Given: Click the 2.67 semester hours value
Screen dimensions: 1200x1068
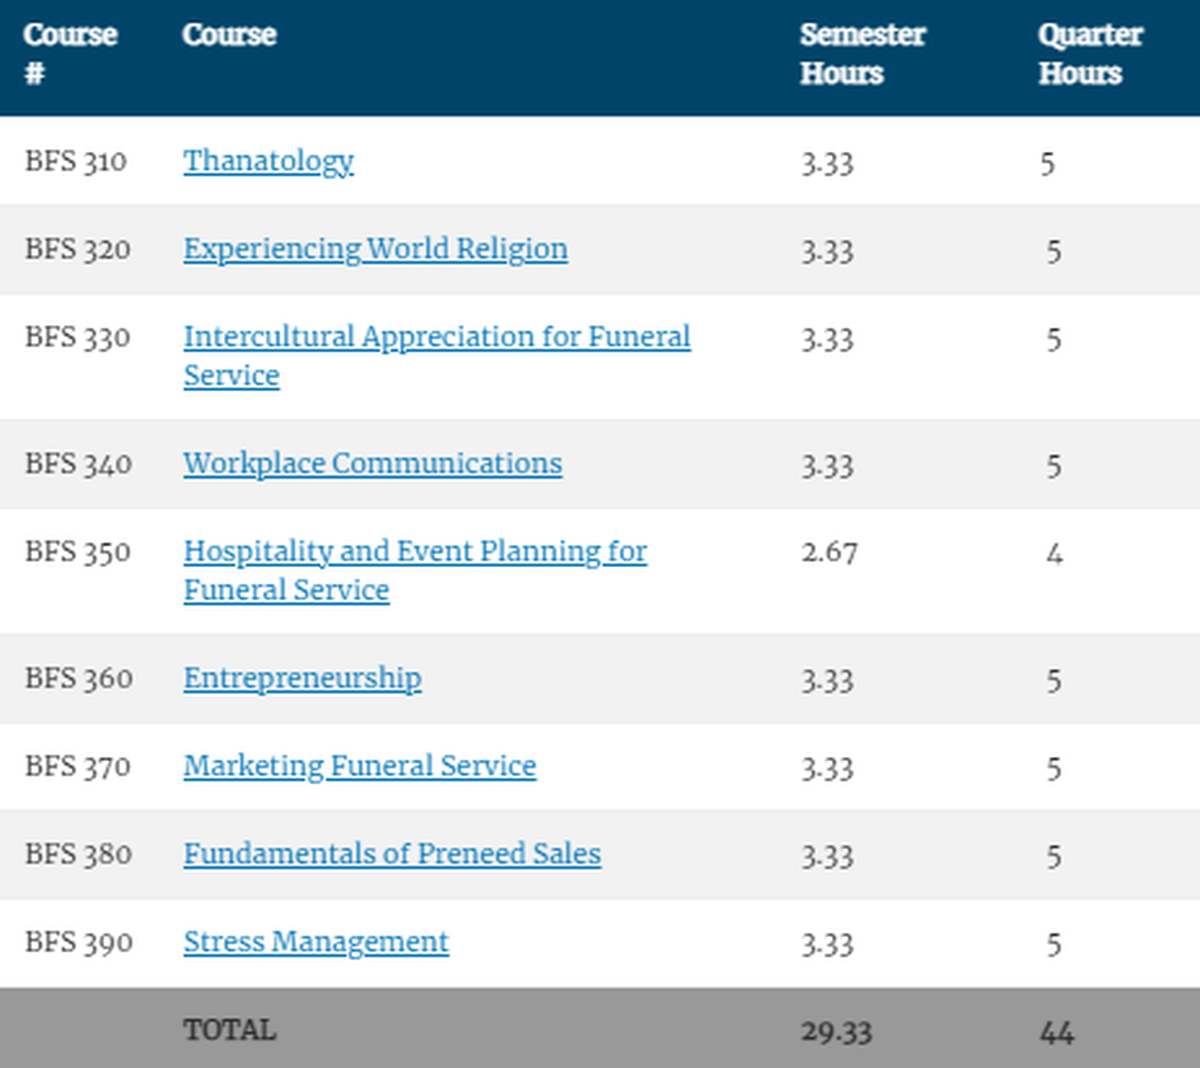Looking at the screenshot, I should tap(829, 552).
